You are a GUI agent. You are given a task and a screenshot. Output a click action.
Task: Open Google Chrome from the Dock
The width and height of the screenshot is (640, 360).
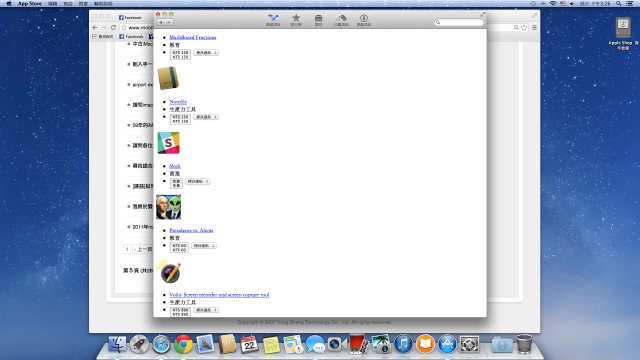pyautogui.click(x=183, y=344)
